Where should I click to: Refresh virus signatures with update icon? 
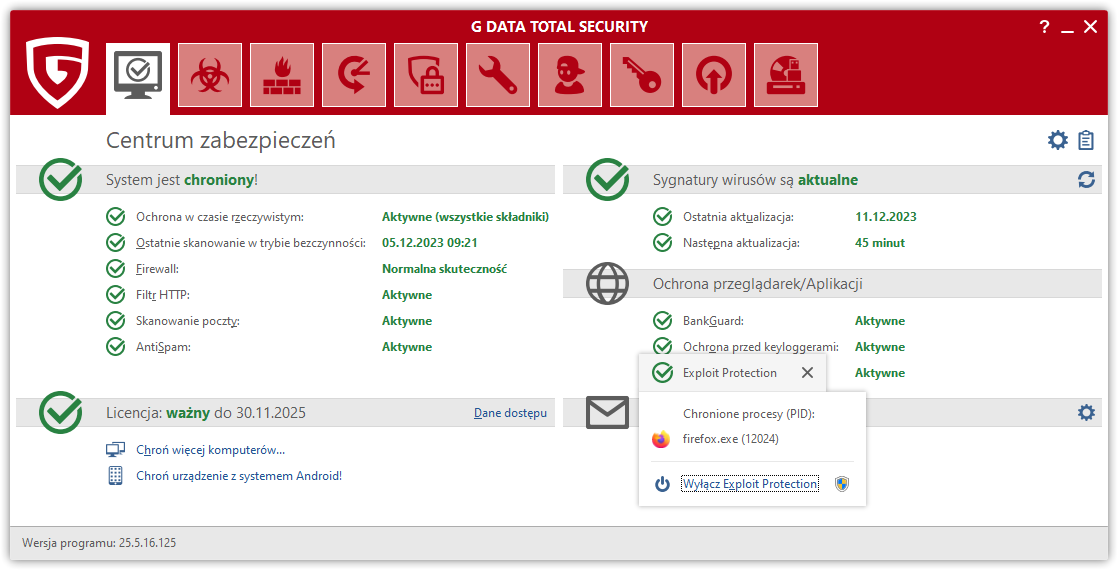click(x=1086, y=180)
